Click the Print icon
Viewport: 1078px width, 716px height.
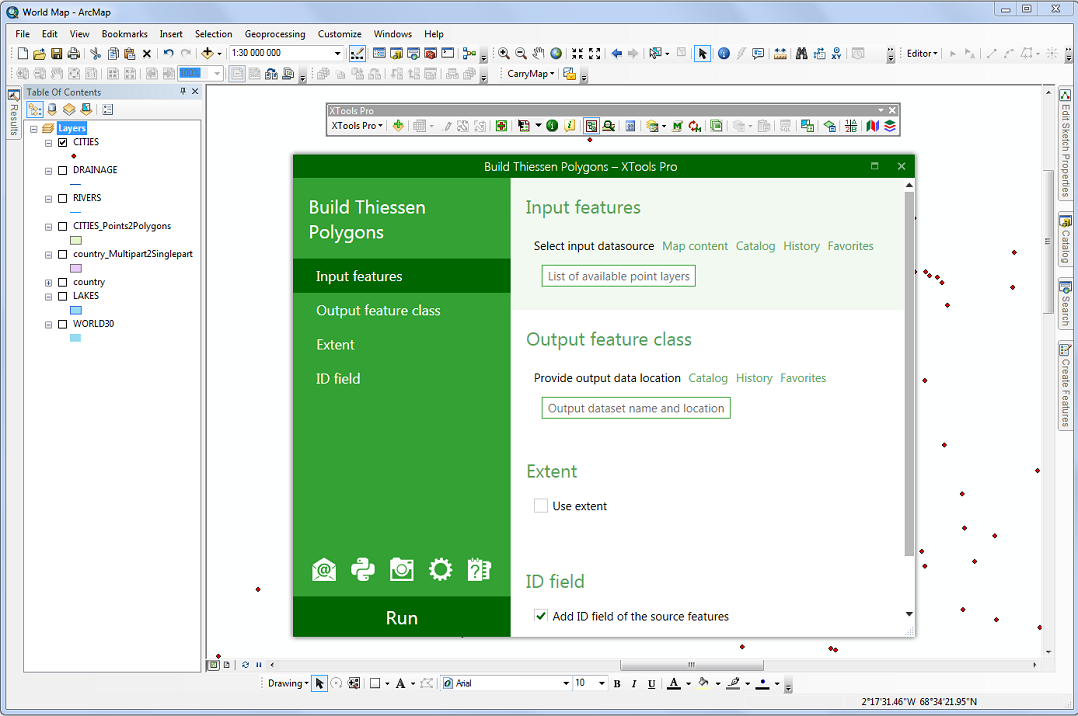click(74, 54)
